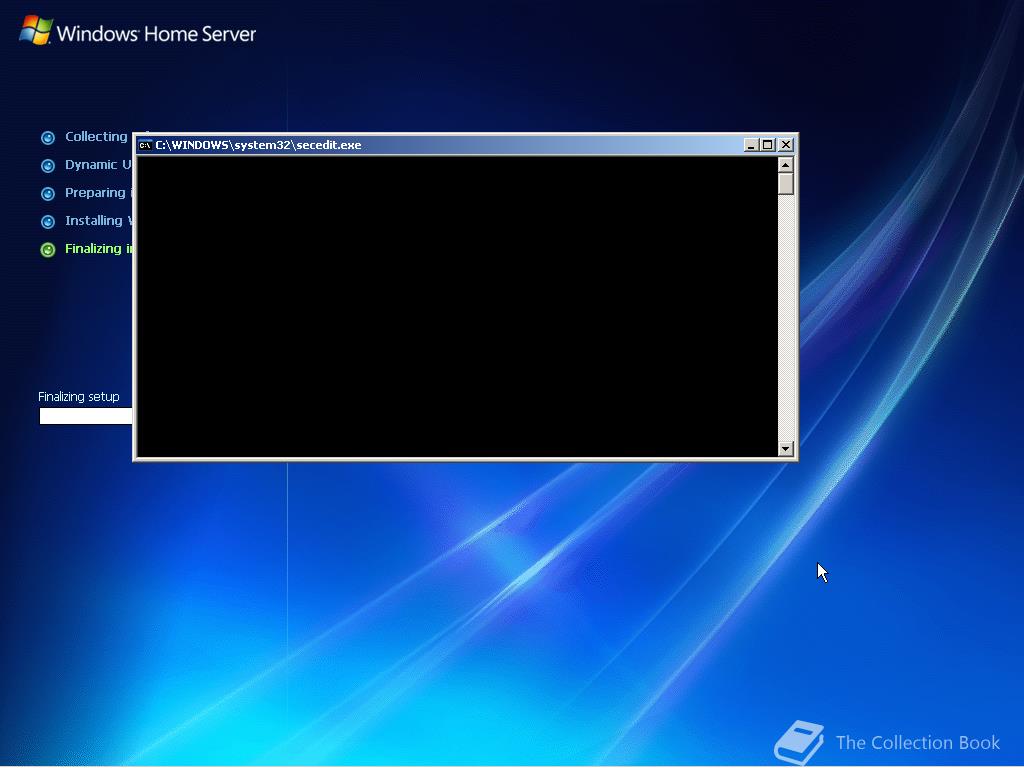The height and width of the screenshot is (768, 1024).
Task: Click the console scrollbar down arrow
Action: tap(786, 449)
